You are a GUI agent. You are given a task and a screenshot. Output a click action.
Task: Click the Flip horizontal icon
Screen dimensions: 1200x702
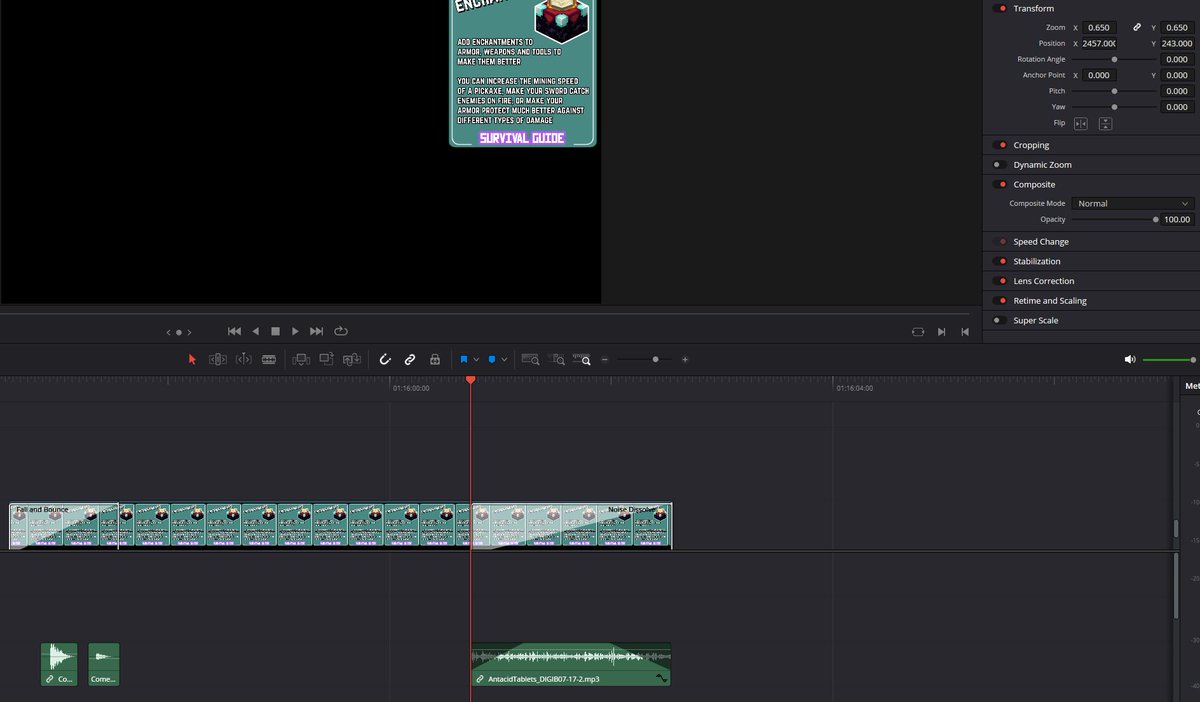(1081, 124)
